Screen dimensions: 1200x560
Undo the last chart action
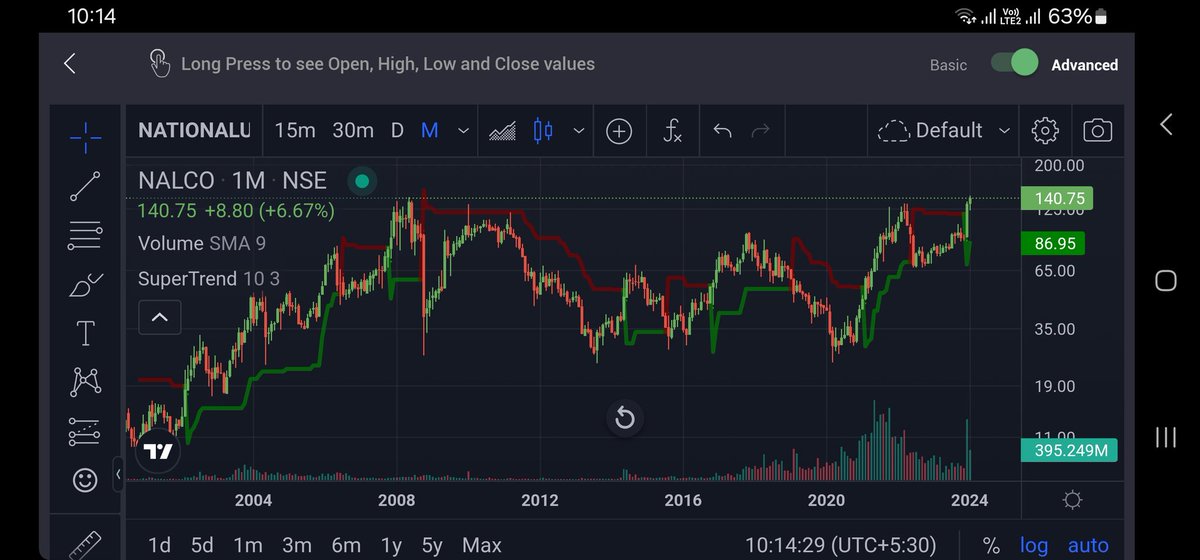723,131
